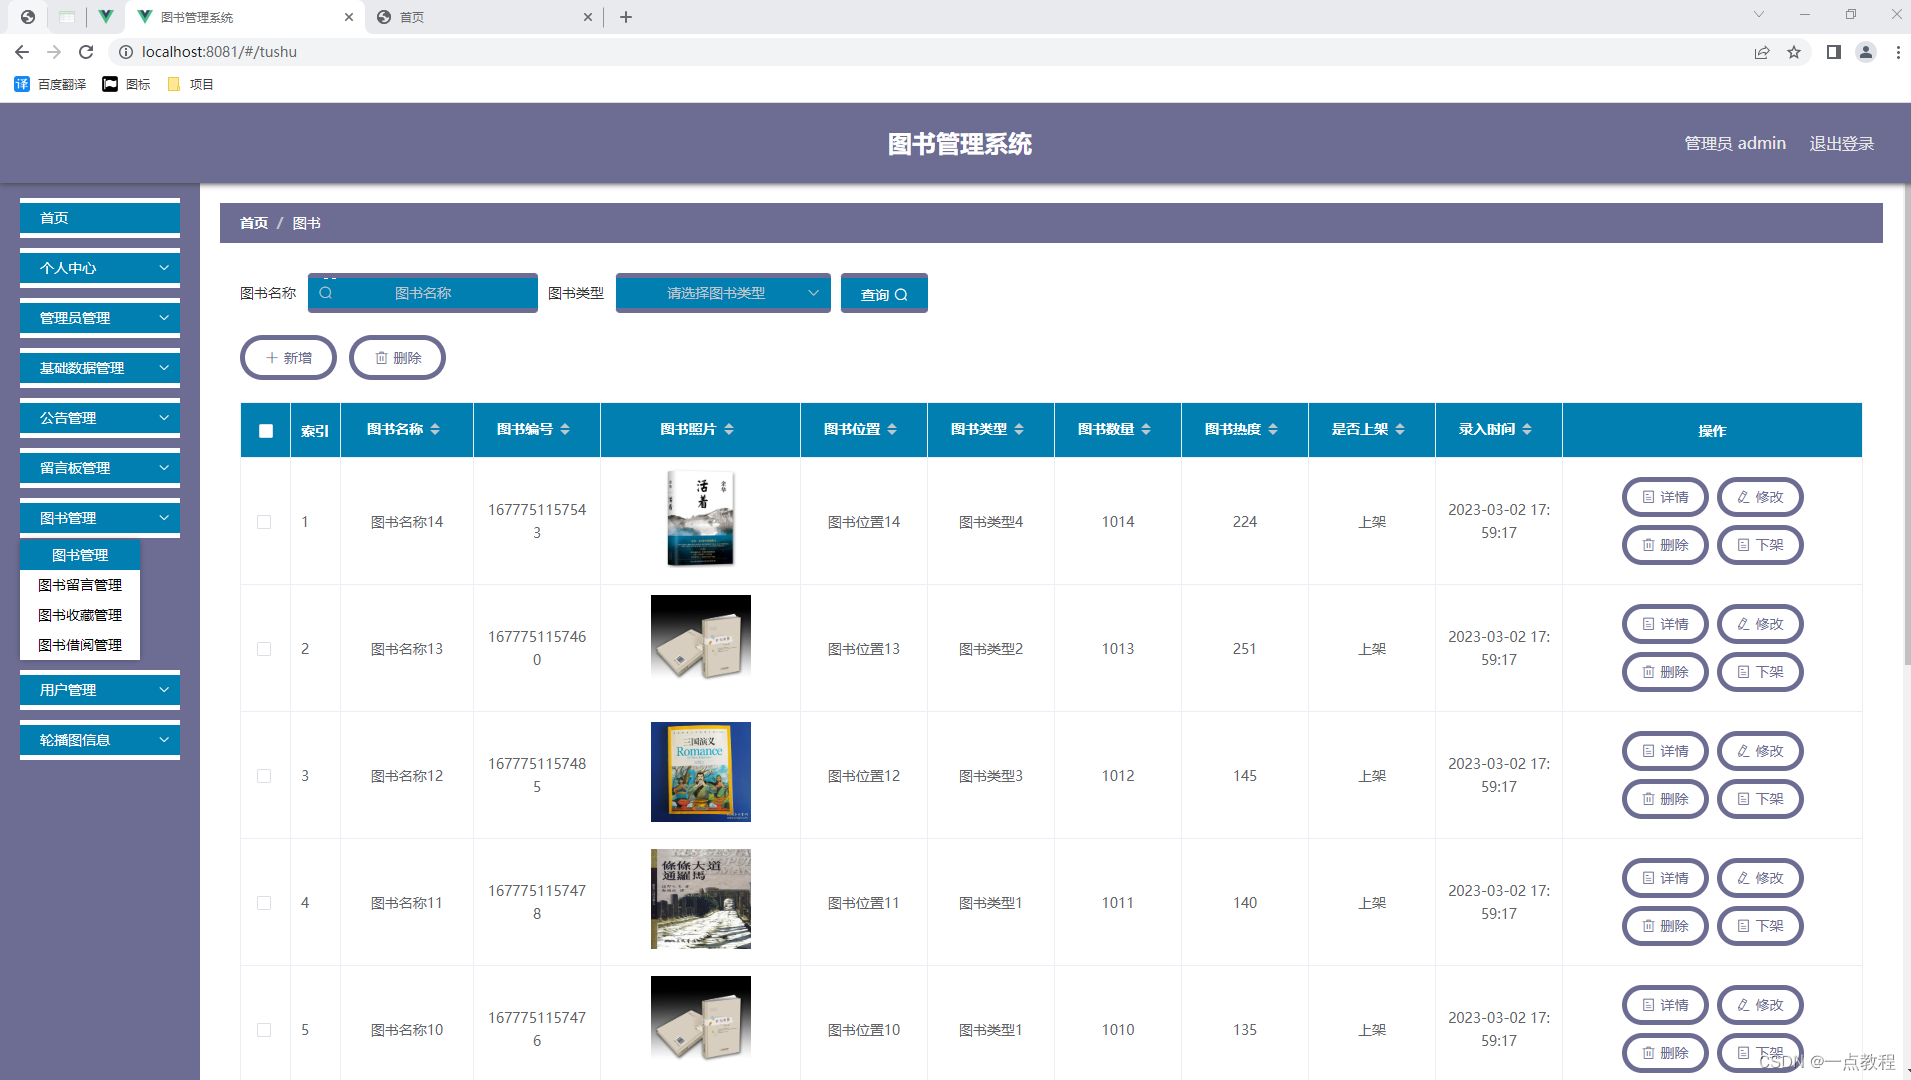1911x1080 pixels.
Task: Click the sort arrows on the 录入时间 column
Action: point(1526,430)
